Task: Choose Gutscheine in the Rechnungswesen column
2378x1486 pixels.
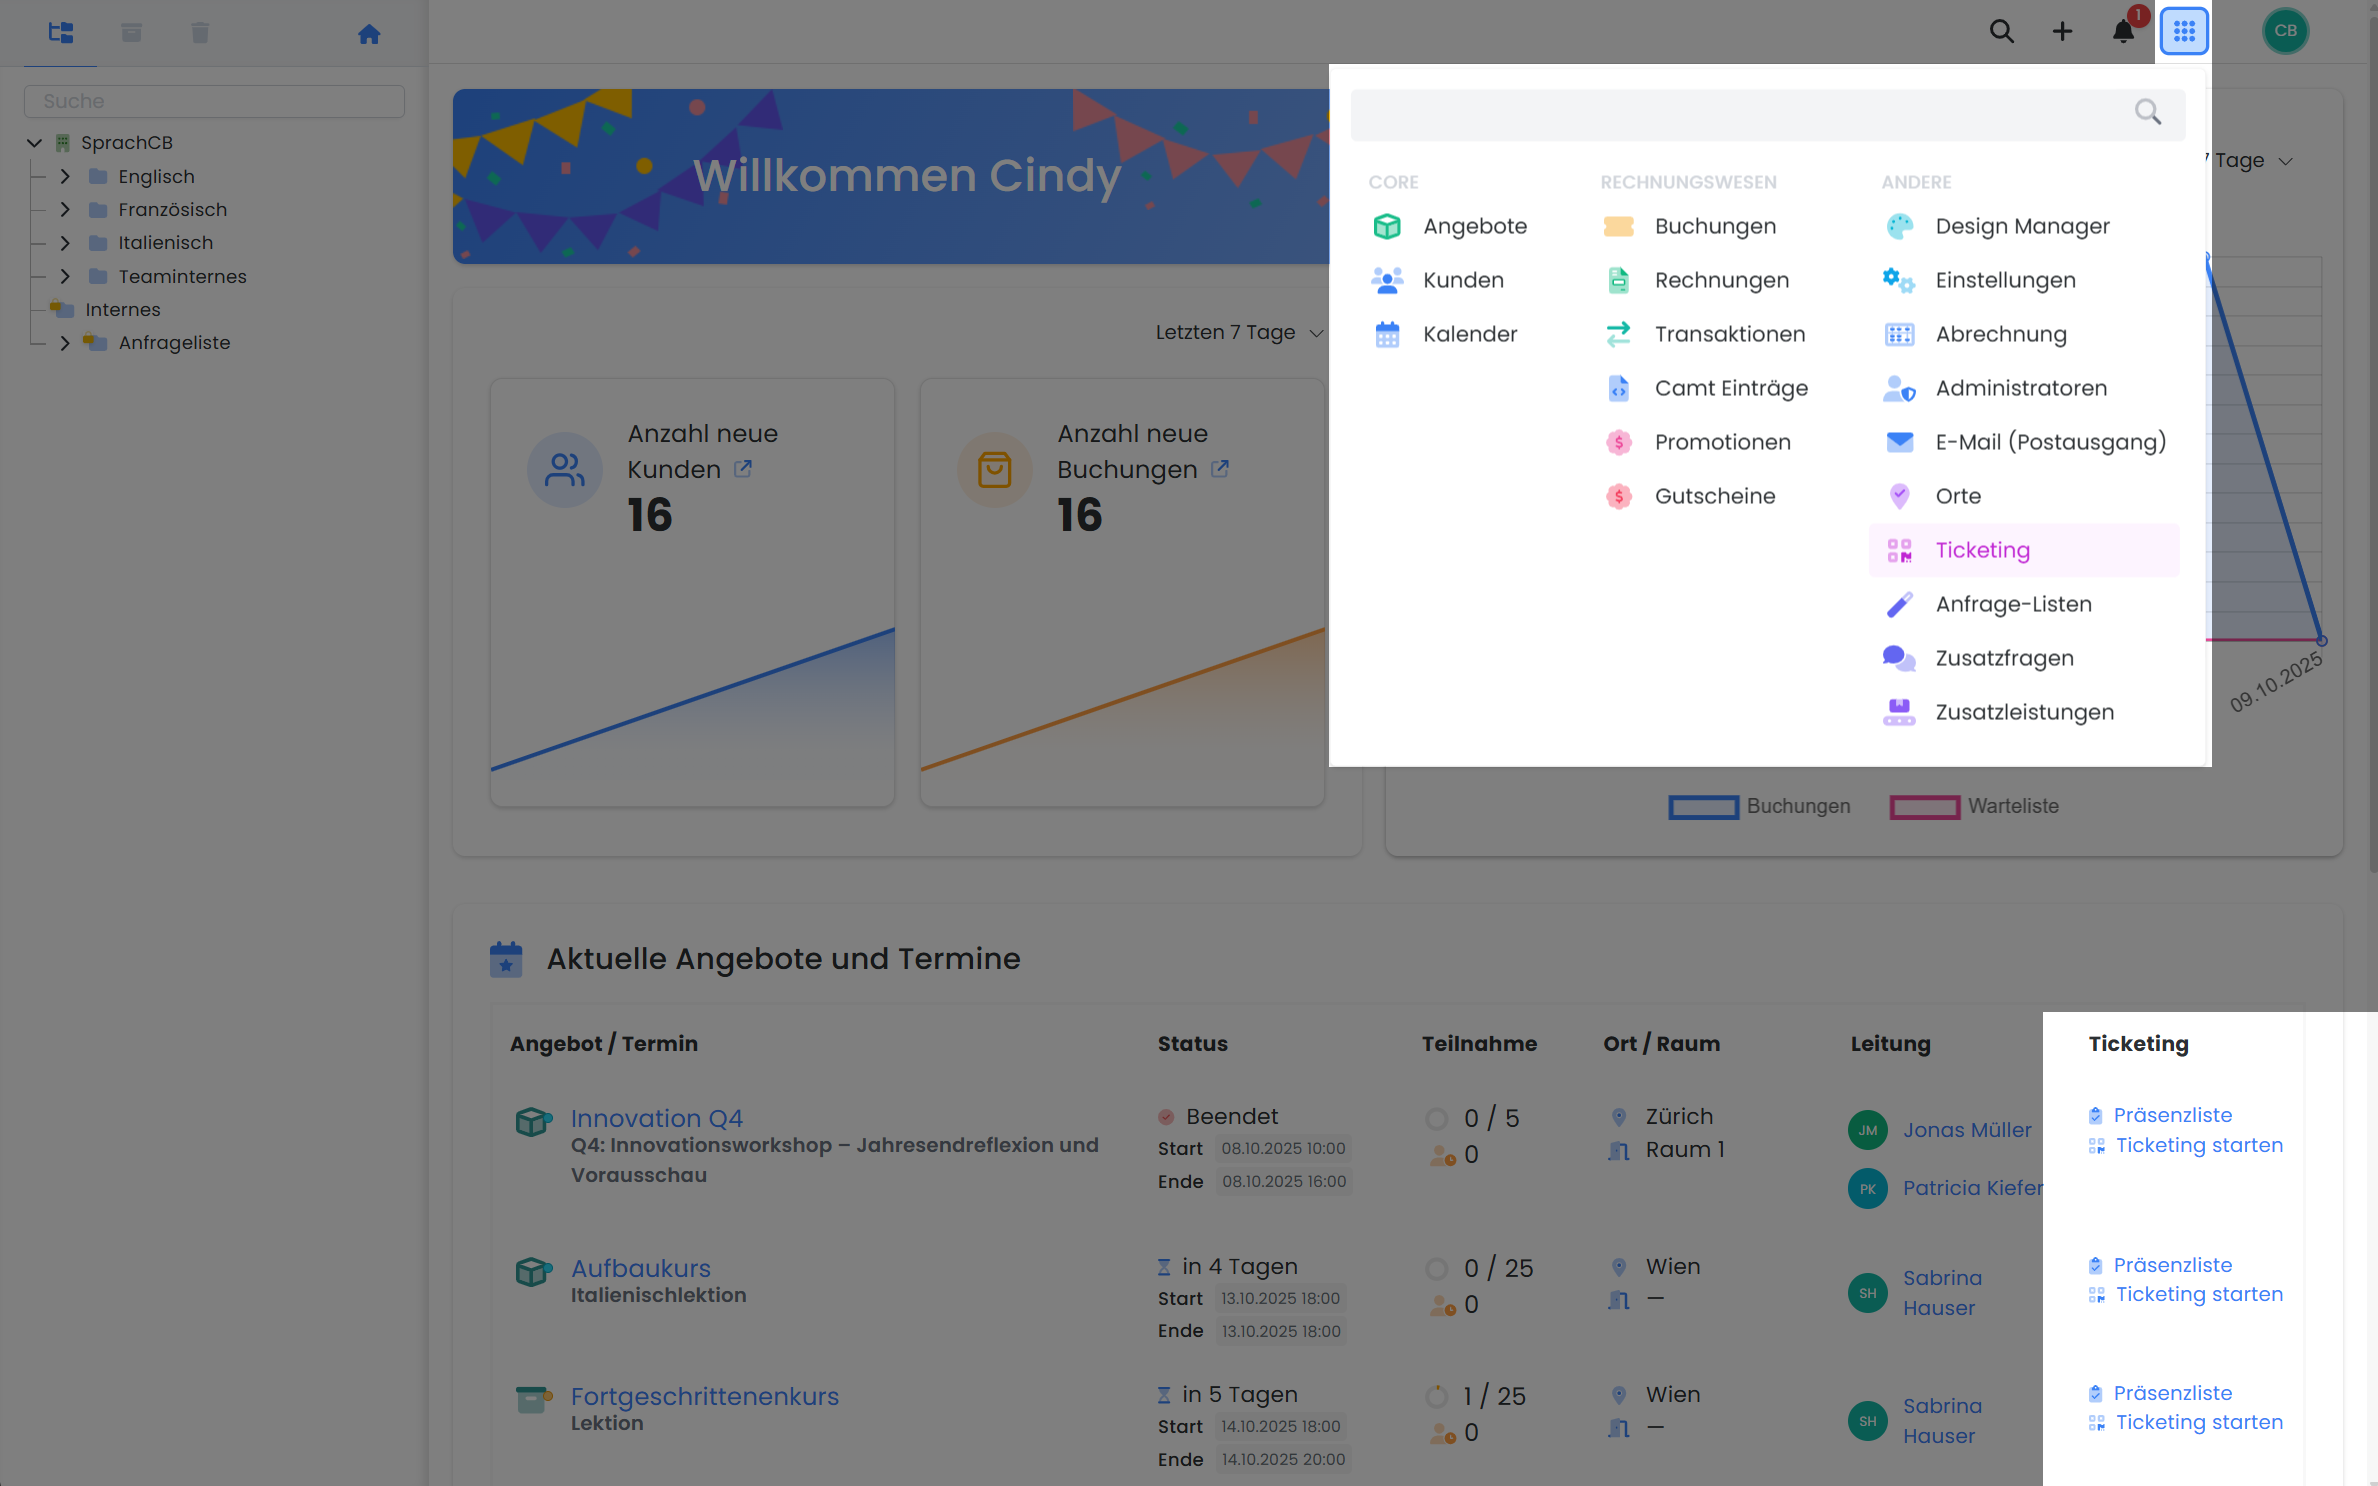Action: pos(1714,496)
